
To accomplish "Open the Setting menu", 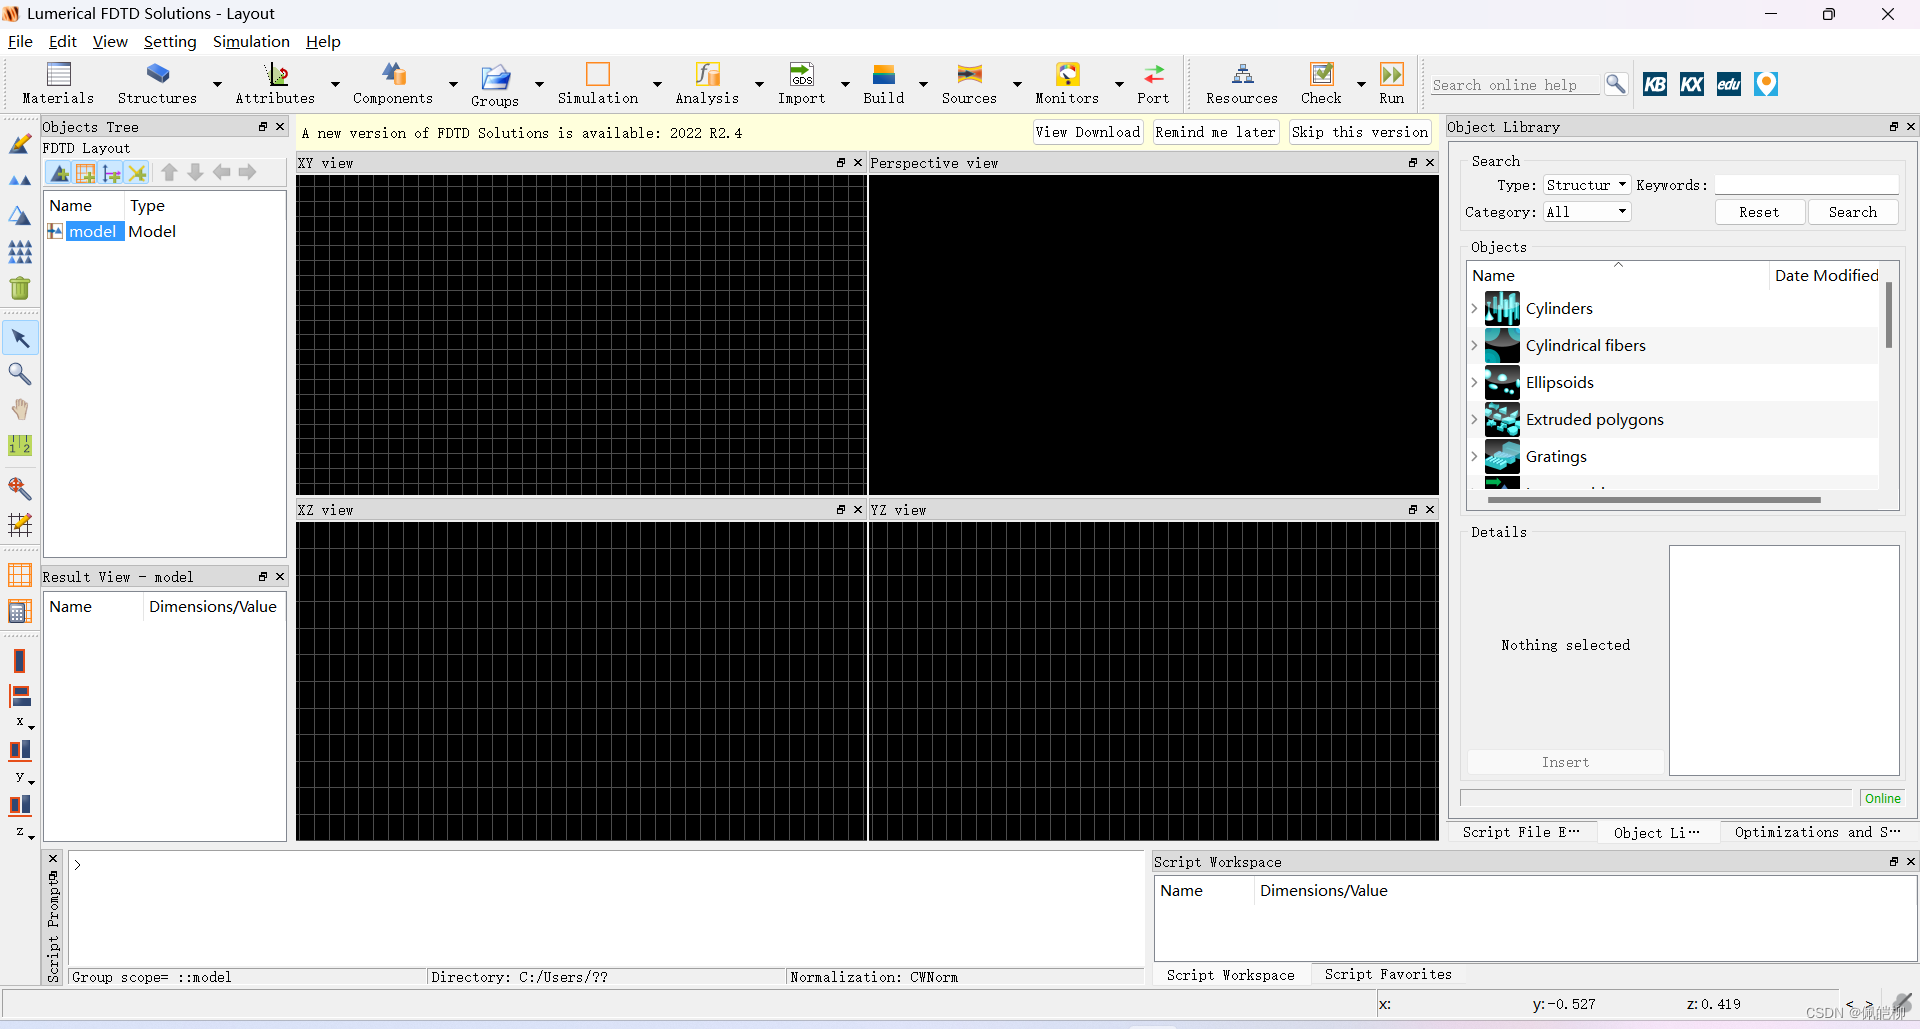I will tap(170, 41).
